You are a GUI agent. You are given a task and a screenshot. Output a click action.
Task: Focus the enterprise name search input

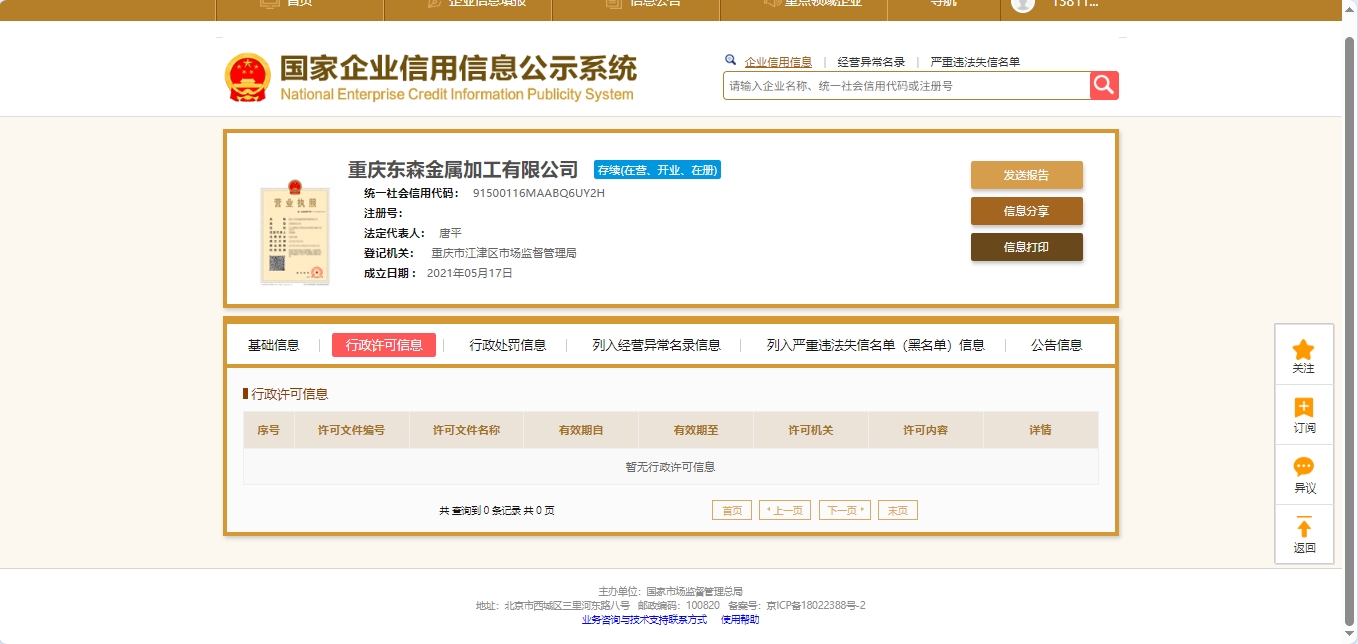pyautogui.click(x=906, y=86)
